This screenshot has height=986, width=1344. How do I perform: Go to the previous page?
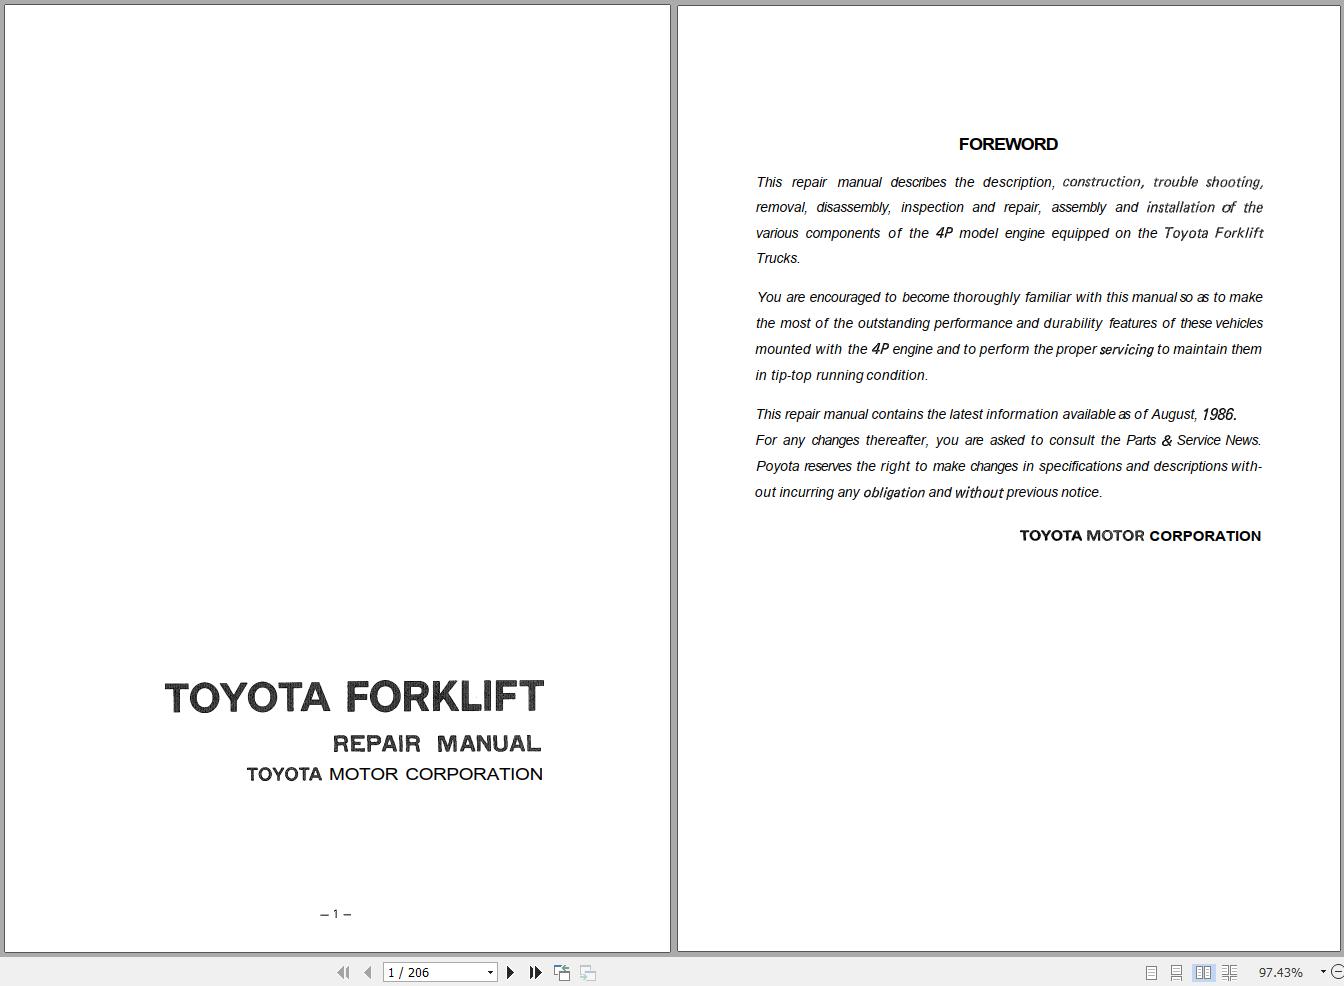[367, 971]
